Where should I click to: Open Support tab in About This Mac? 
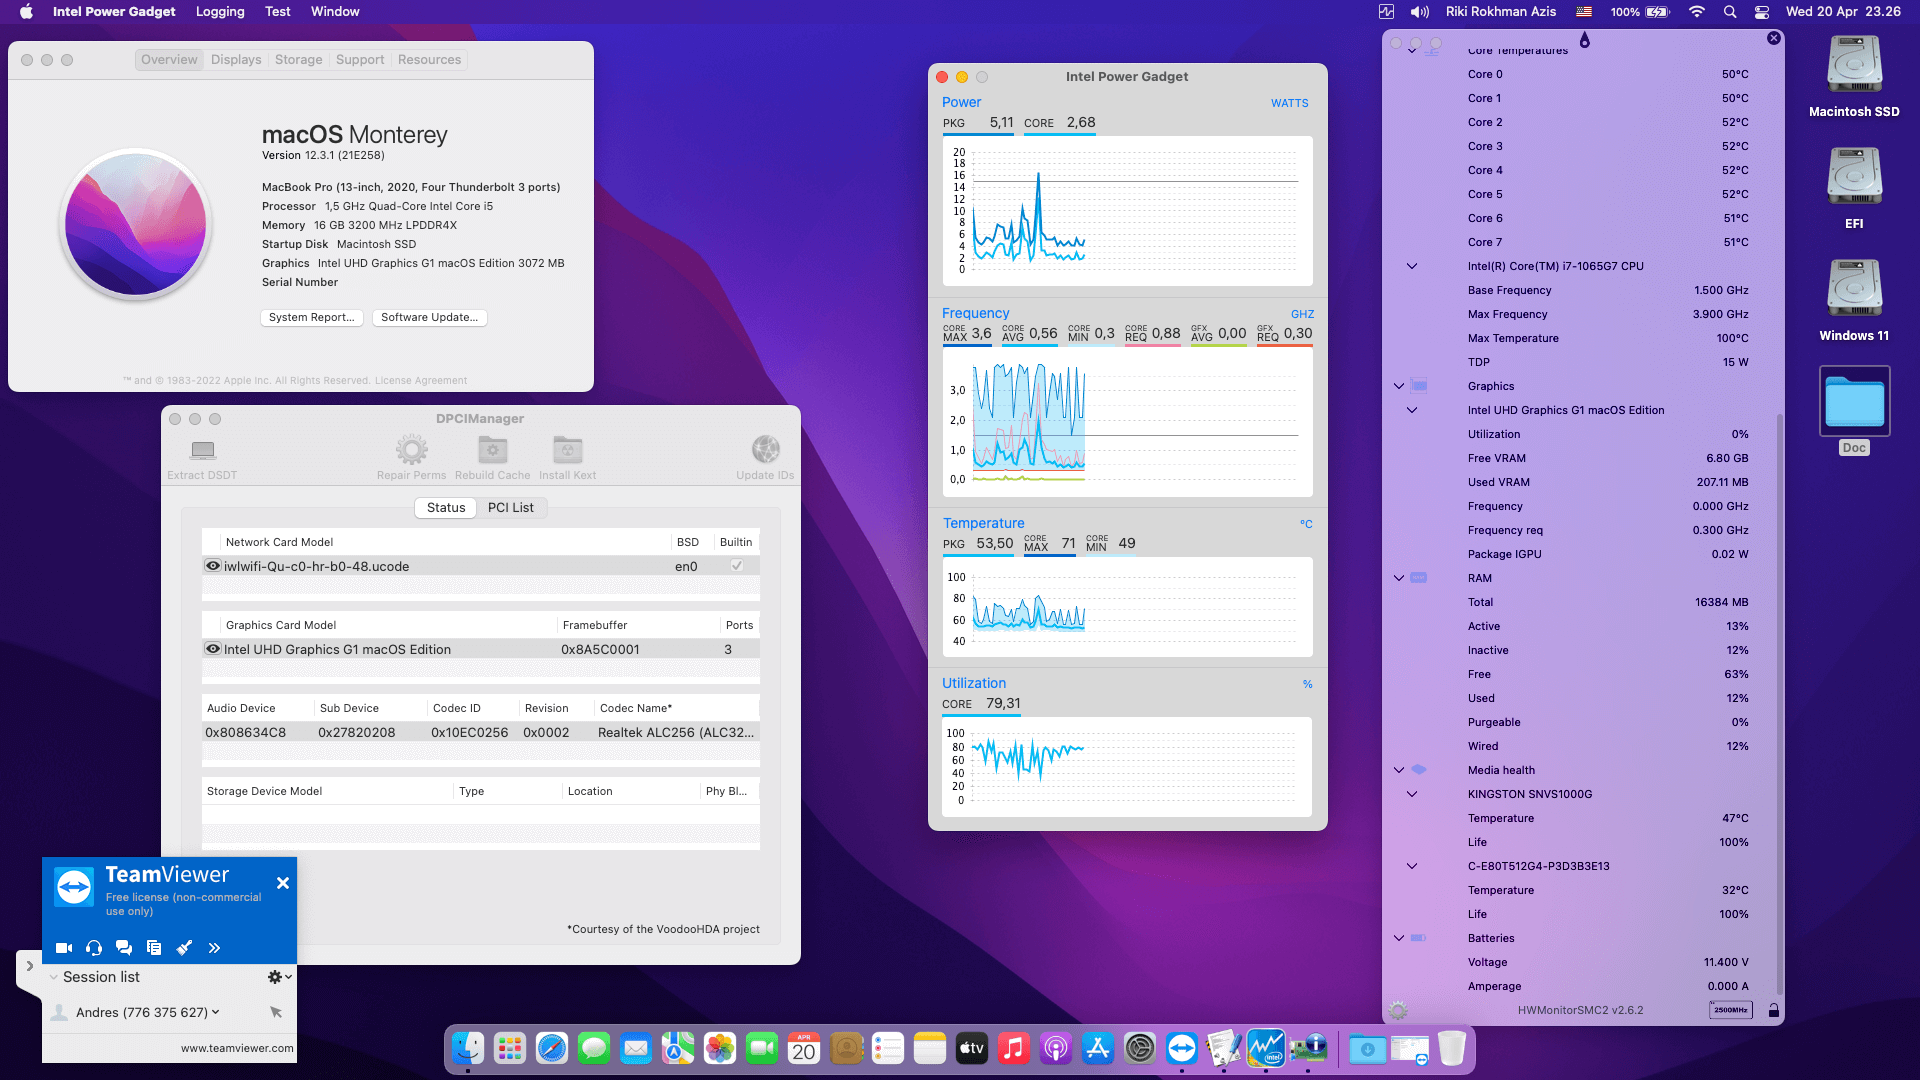coord(360,60)
